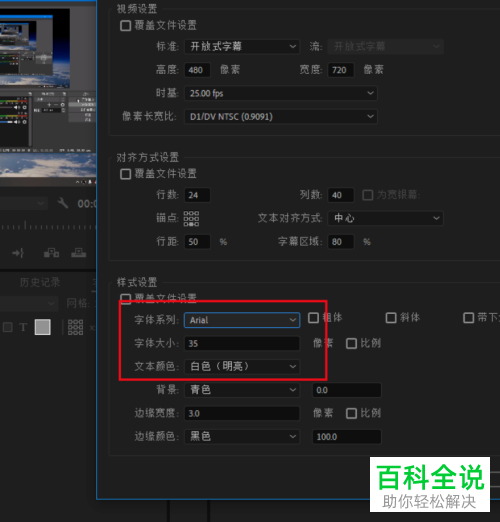500x522 pixels.
Task: Open the pixel aspect ratio dropdown D1/DV NTSC
Action: 281,117
